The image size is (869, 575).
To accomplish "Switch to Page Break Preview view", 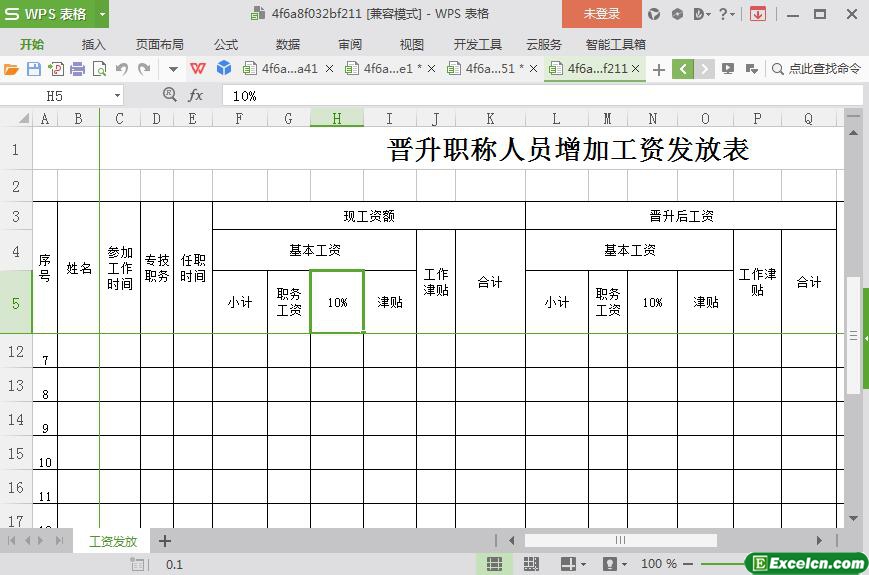I will point(531,564).
